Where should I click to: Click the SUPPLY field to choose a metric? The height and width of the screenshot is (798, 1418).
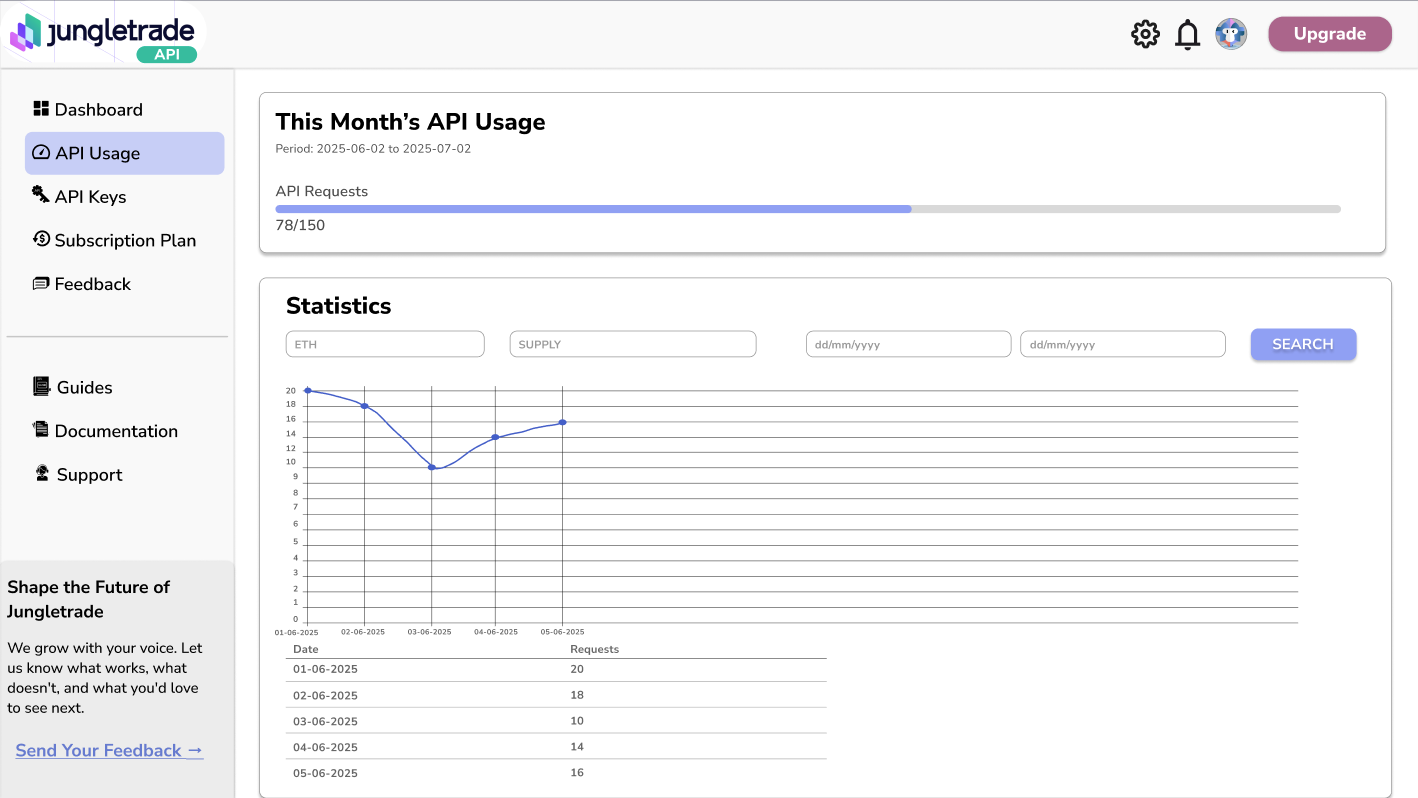point(632,343)
